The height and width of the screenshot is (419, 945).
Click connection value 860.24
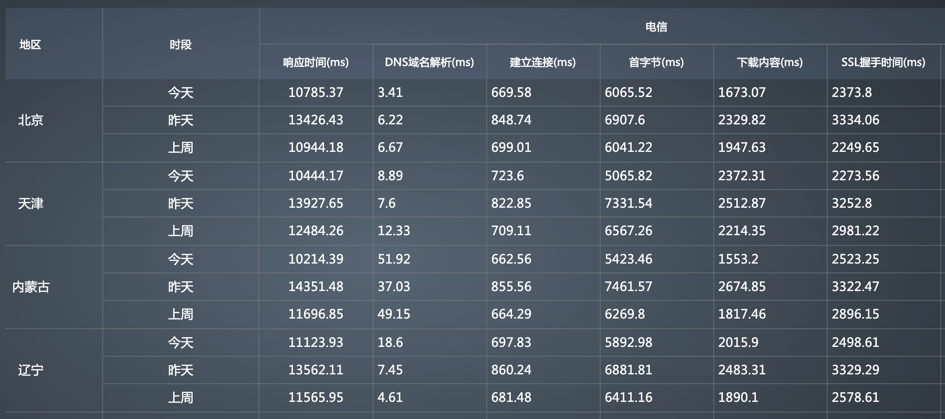coord(511,370)
